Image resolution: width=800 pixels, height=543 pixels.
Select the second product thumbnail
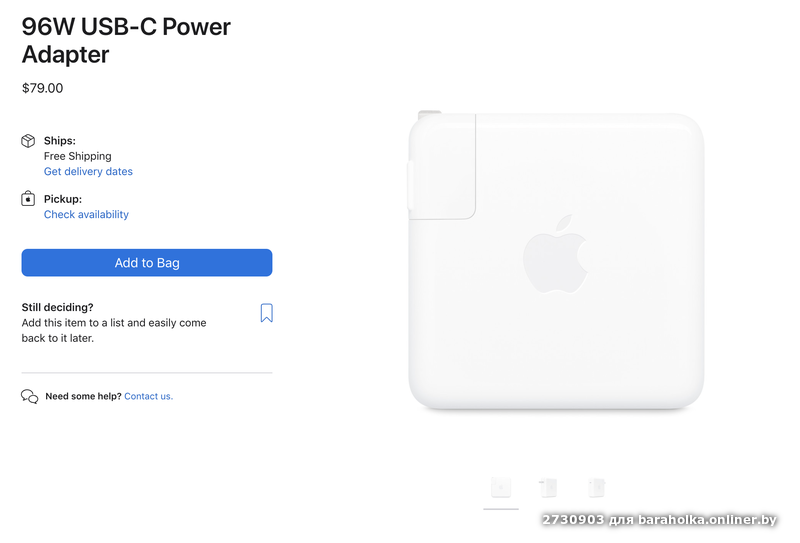point(549,488)
